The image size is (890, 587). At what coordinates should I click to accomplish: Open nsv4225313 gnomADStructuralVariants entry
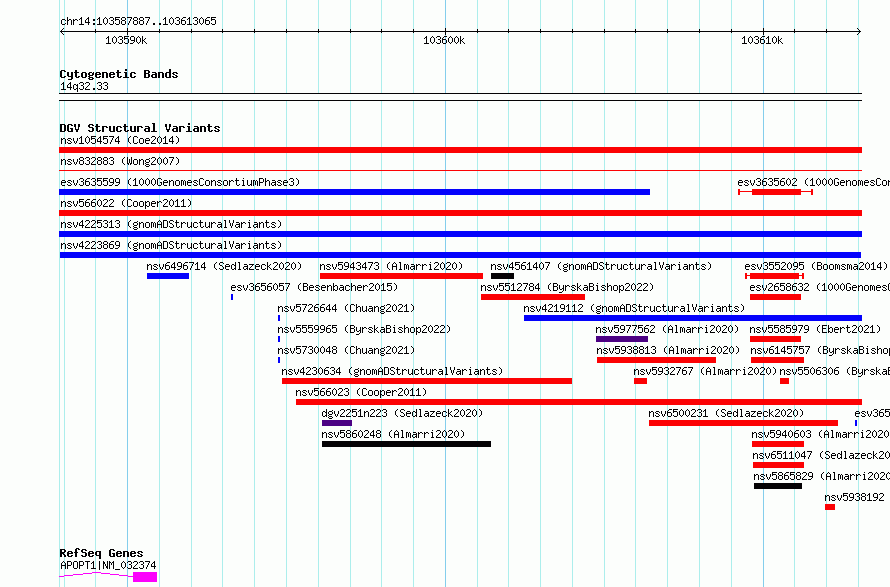[x=171, y=224]
